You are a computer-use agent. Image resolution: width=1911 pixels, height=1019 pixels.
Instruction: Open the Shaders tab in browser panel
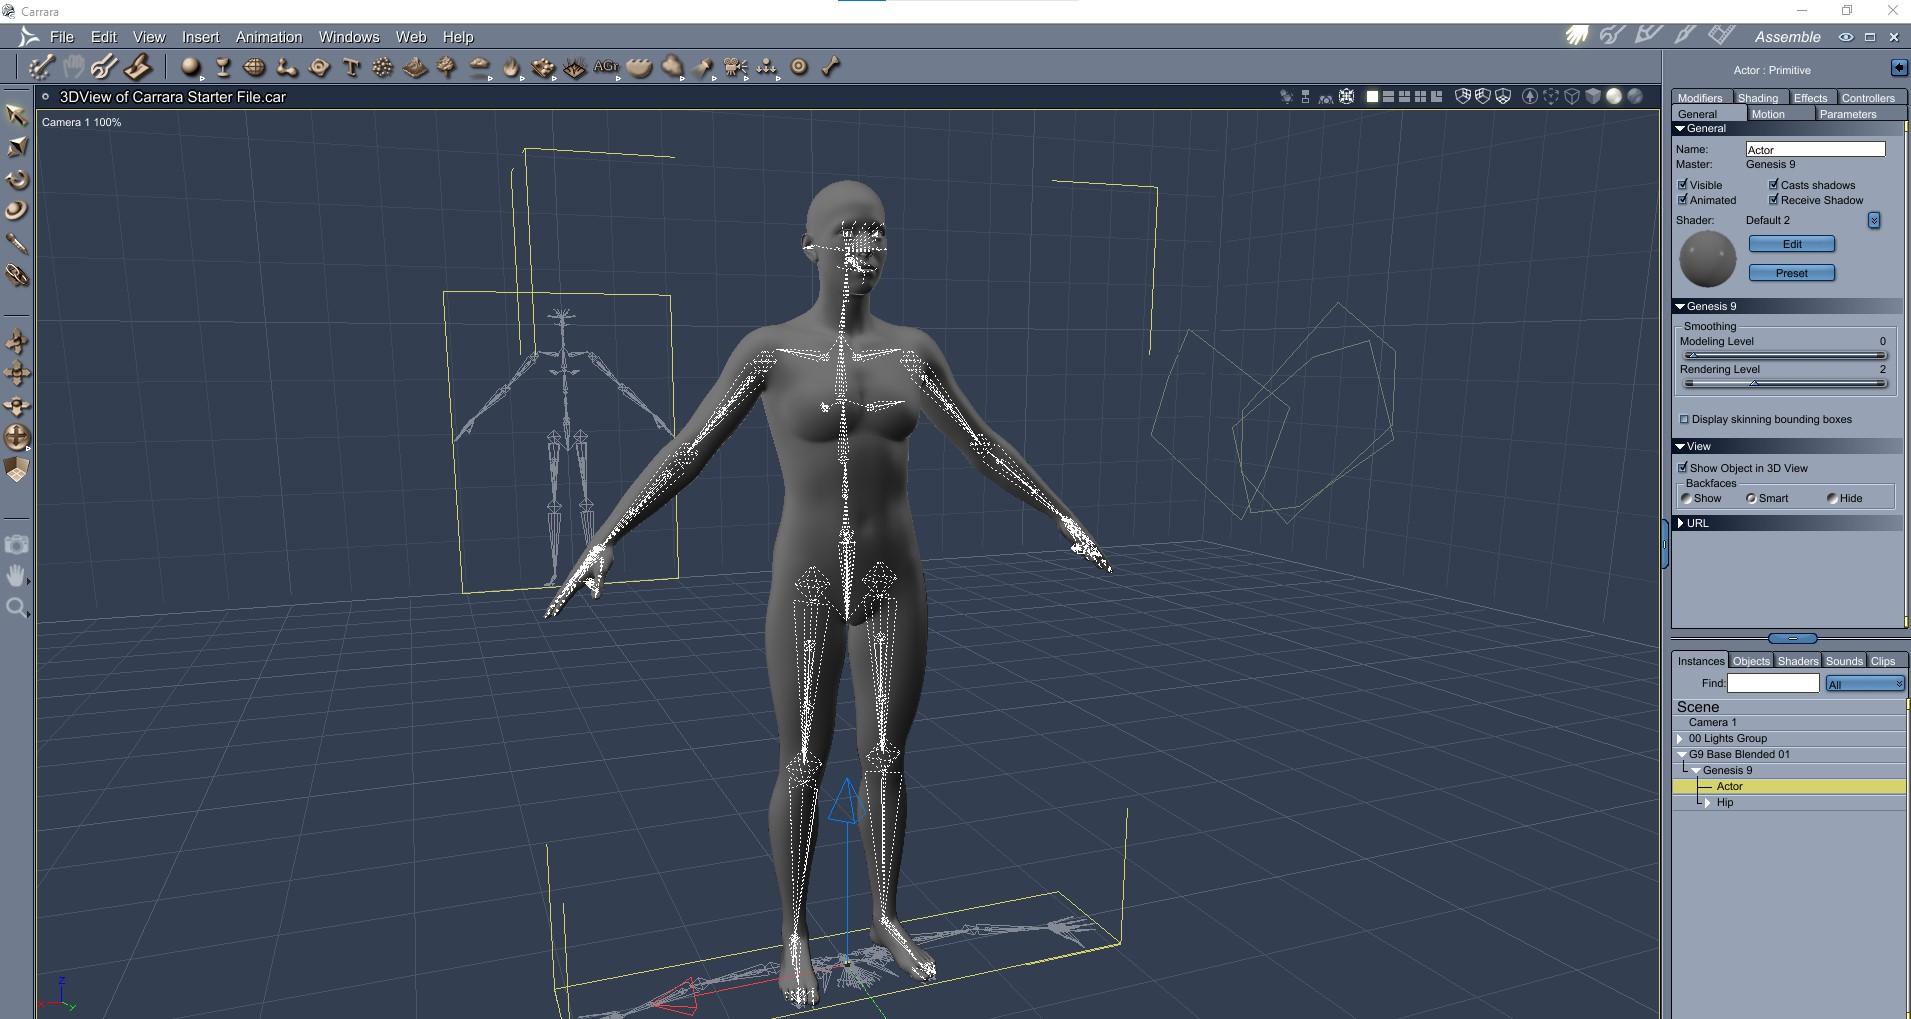(x=1798, y=661)
